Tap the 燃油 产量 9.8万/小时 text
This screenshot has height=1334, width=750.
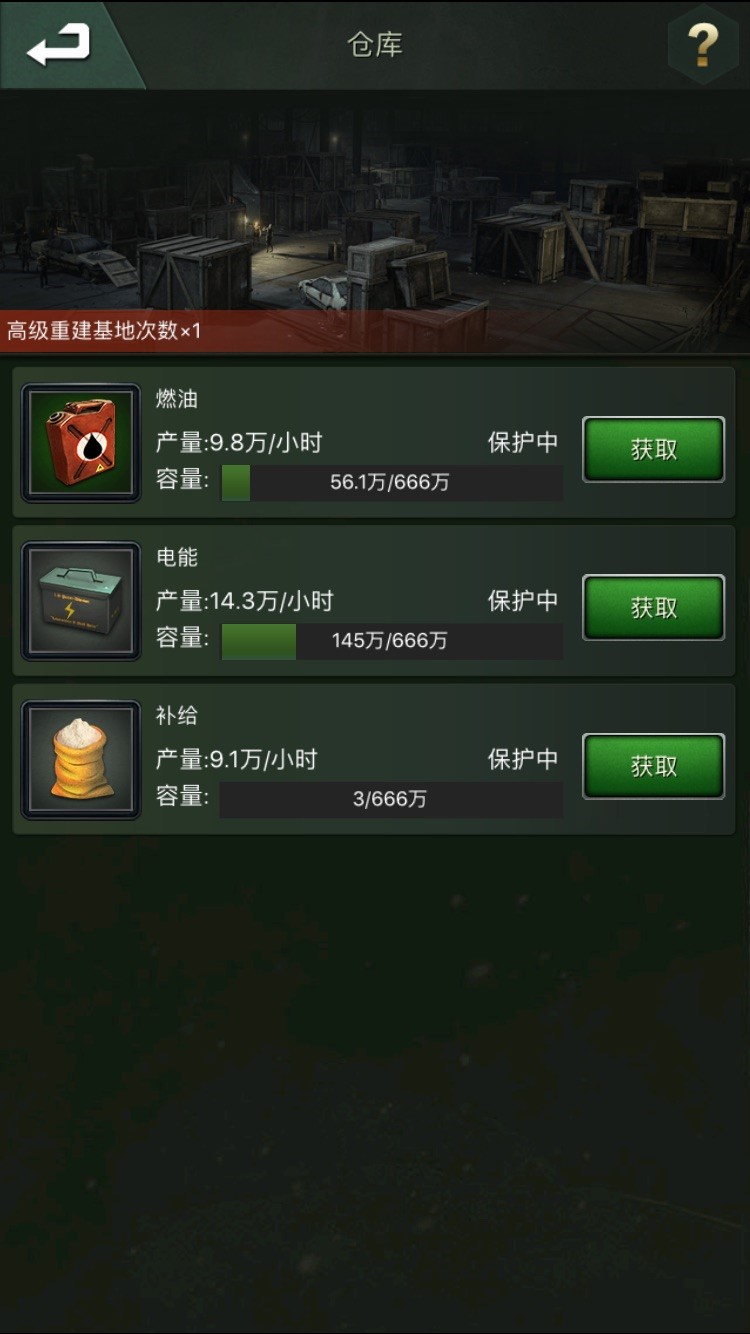240,443
